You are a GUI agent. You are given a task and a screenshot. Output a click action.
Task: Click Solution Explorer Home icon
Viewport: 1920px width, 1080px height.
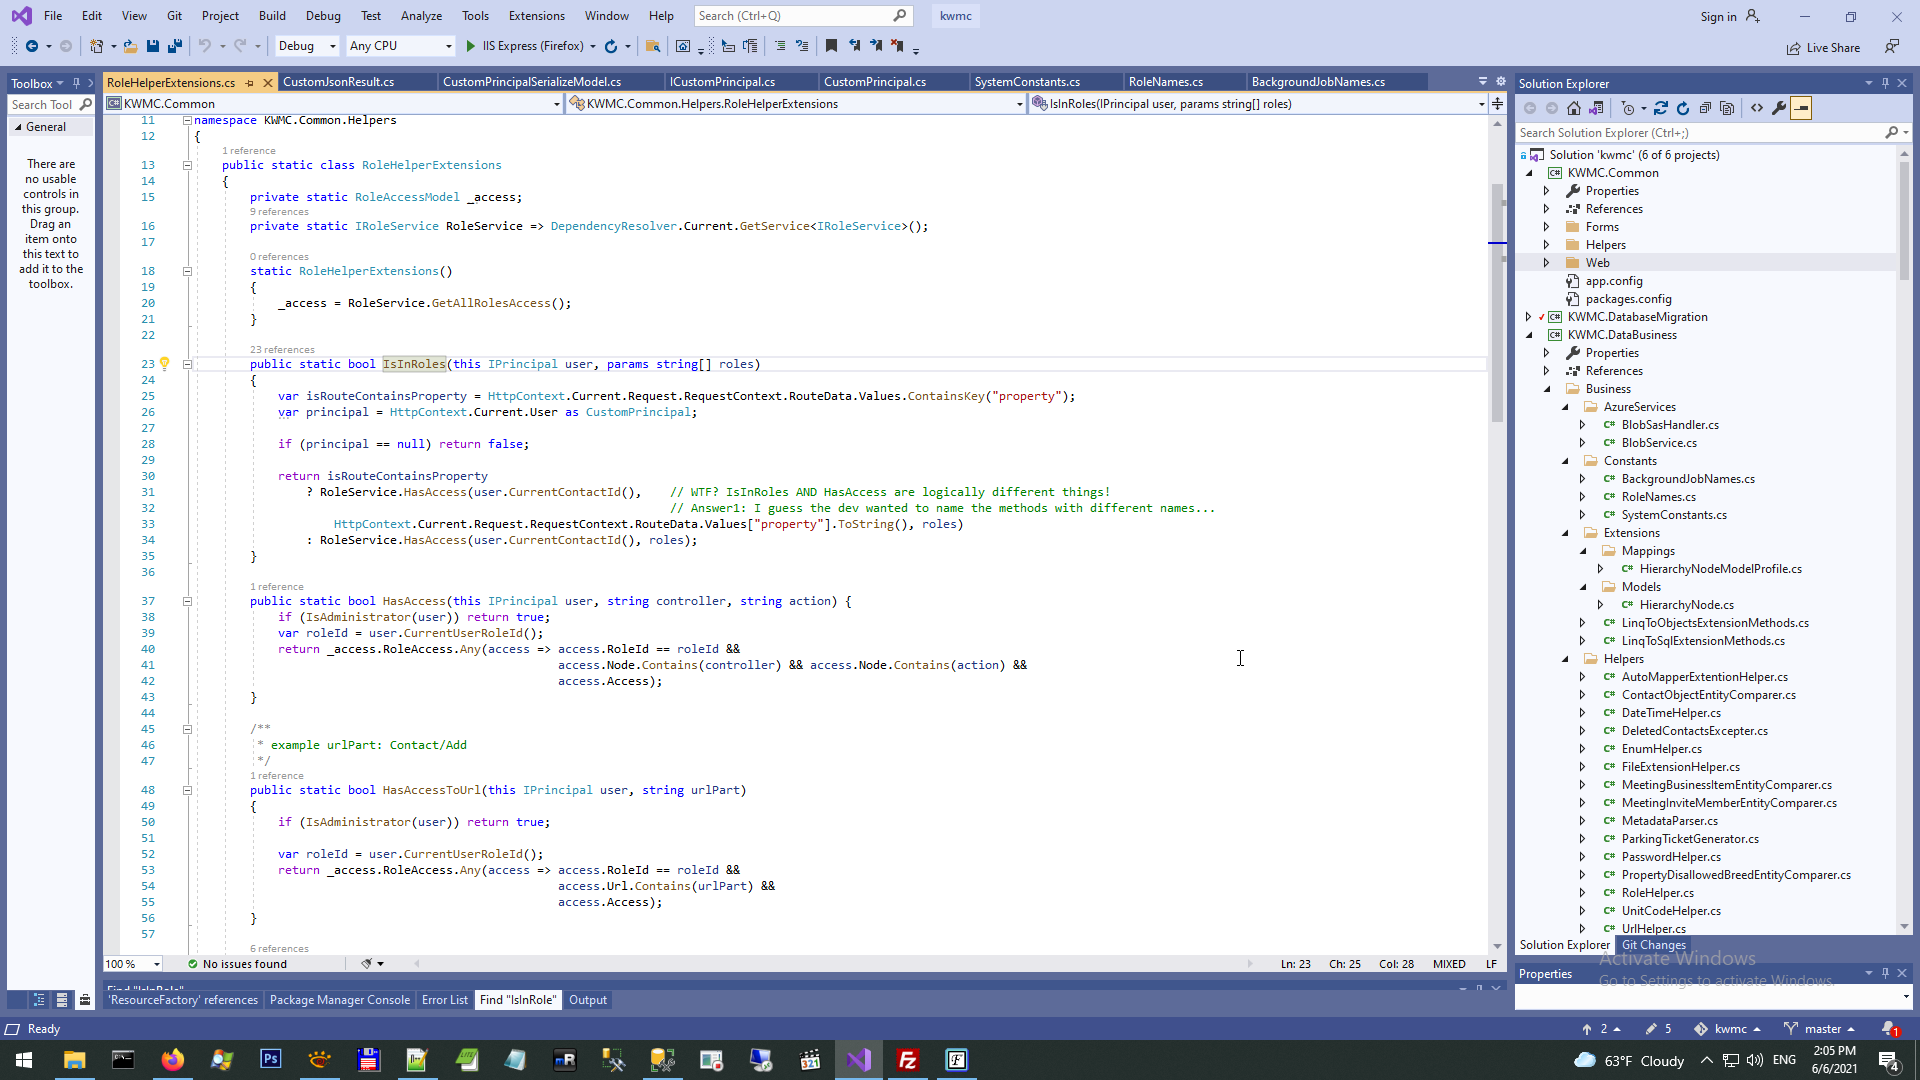point(1574,108)
